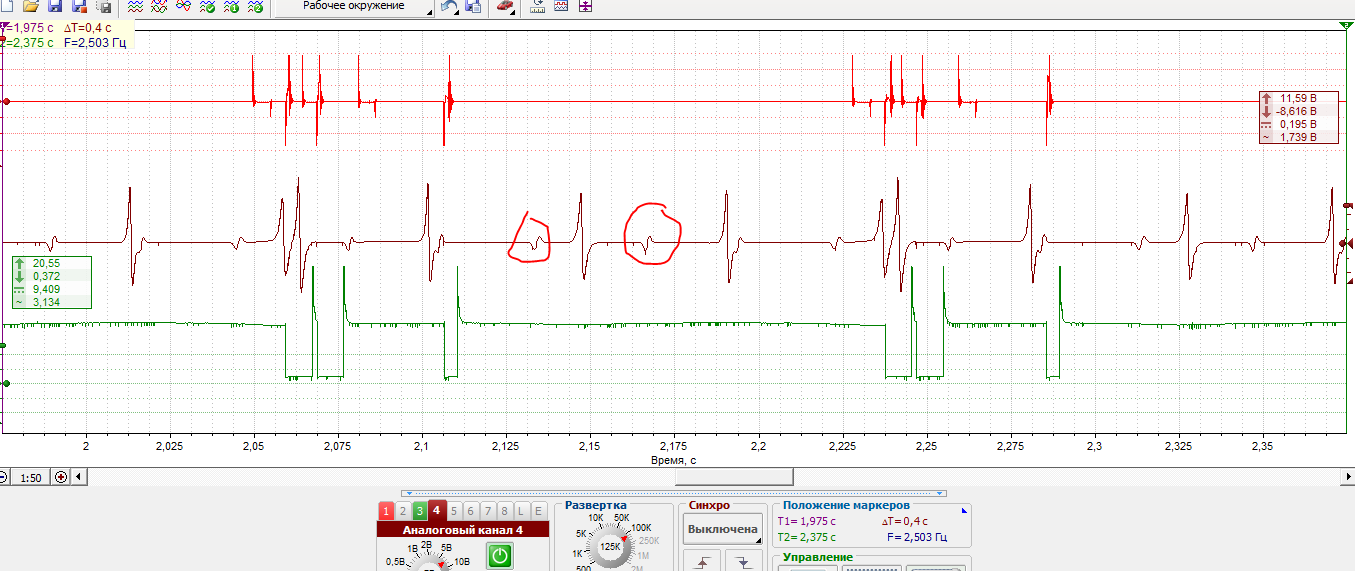
Task: Select channel tab 6
Action: coord(471,510)
